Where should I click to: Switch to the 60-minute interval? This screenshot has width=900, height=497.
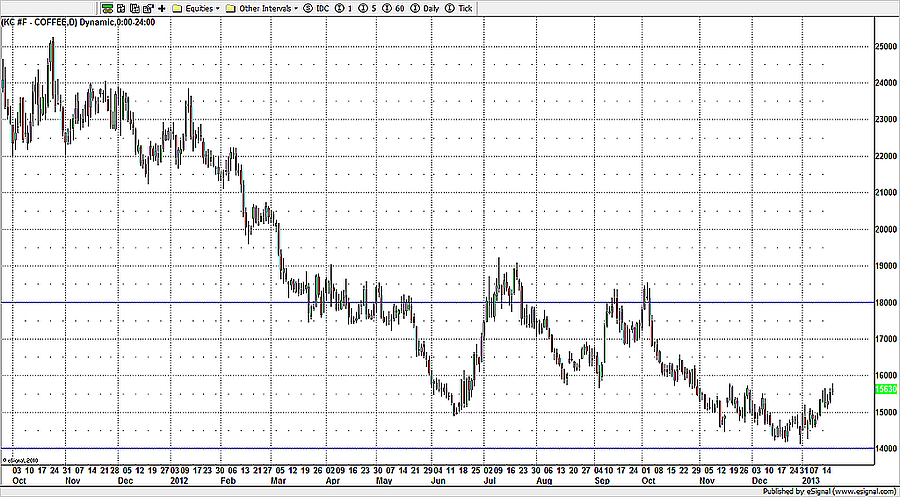coord(395,7)
